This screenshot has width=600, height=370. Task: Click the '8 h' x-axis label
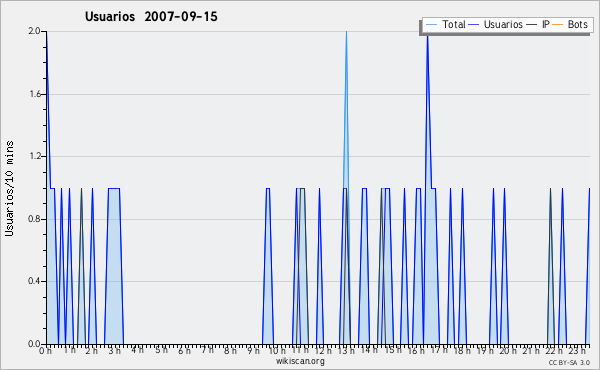(x=230, y=350)
